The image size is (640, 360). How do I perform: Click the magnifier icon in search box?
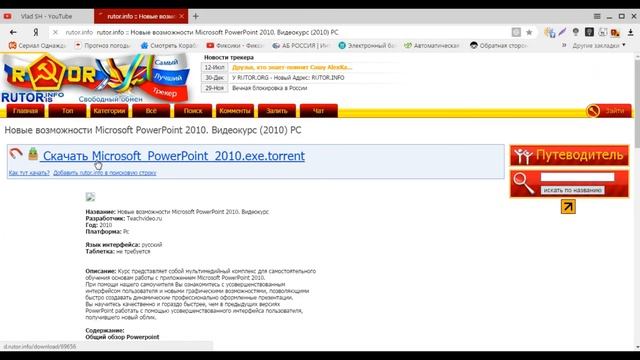point(524,183)
